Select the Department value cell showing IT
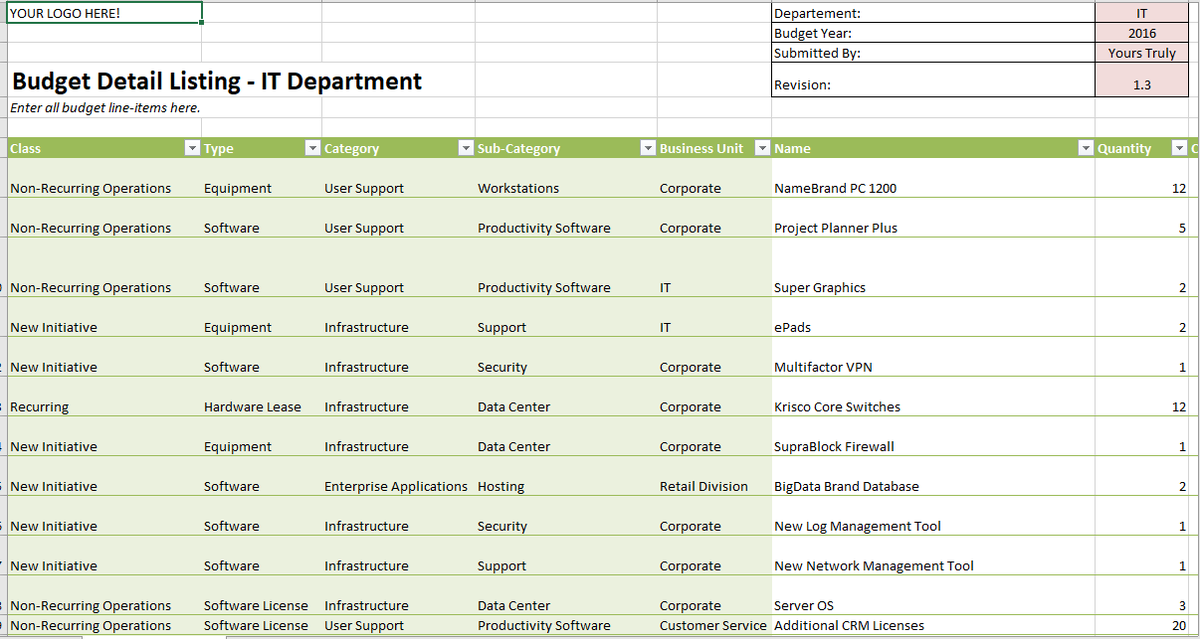 point(1142,13)
